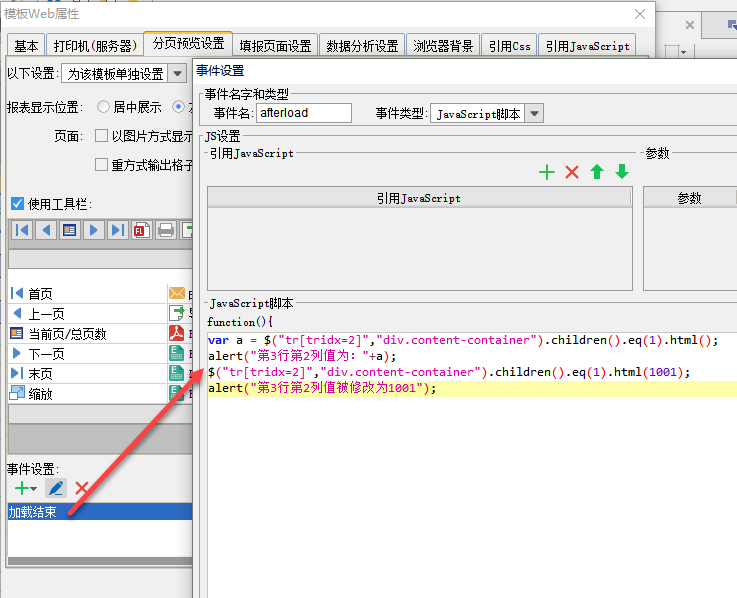Screen dimensions: 737x598
Task: Click the PDF export icon in list
Action: [x=177, y=333]
